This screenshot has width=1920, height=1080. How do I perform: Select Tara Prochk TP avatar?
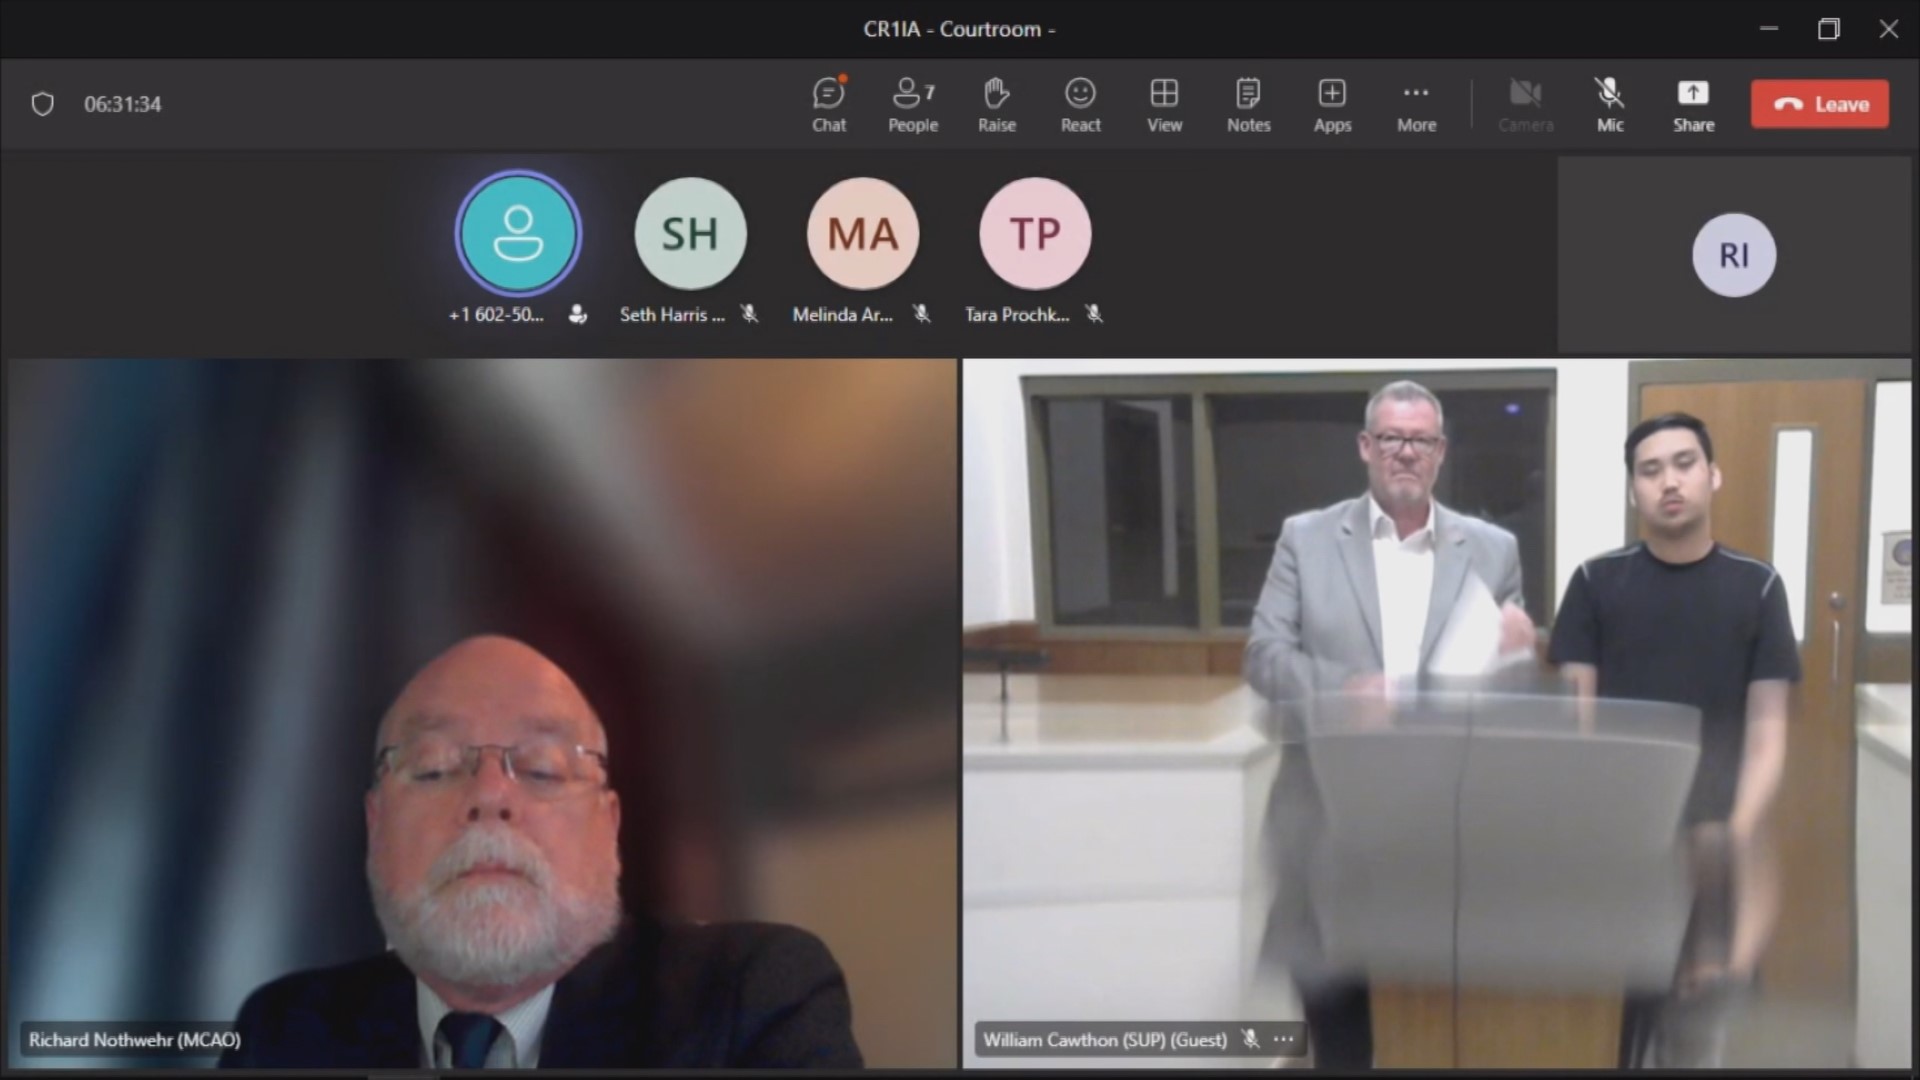coord(1034,234)
